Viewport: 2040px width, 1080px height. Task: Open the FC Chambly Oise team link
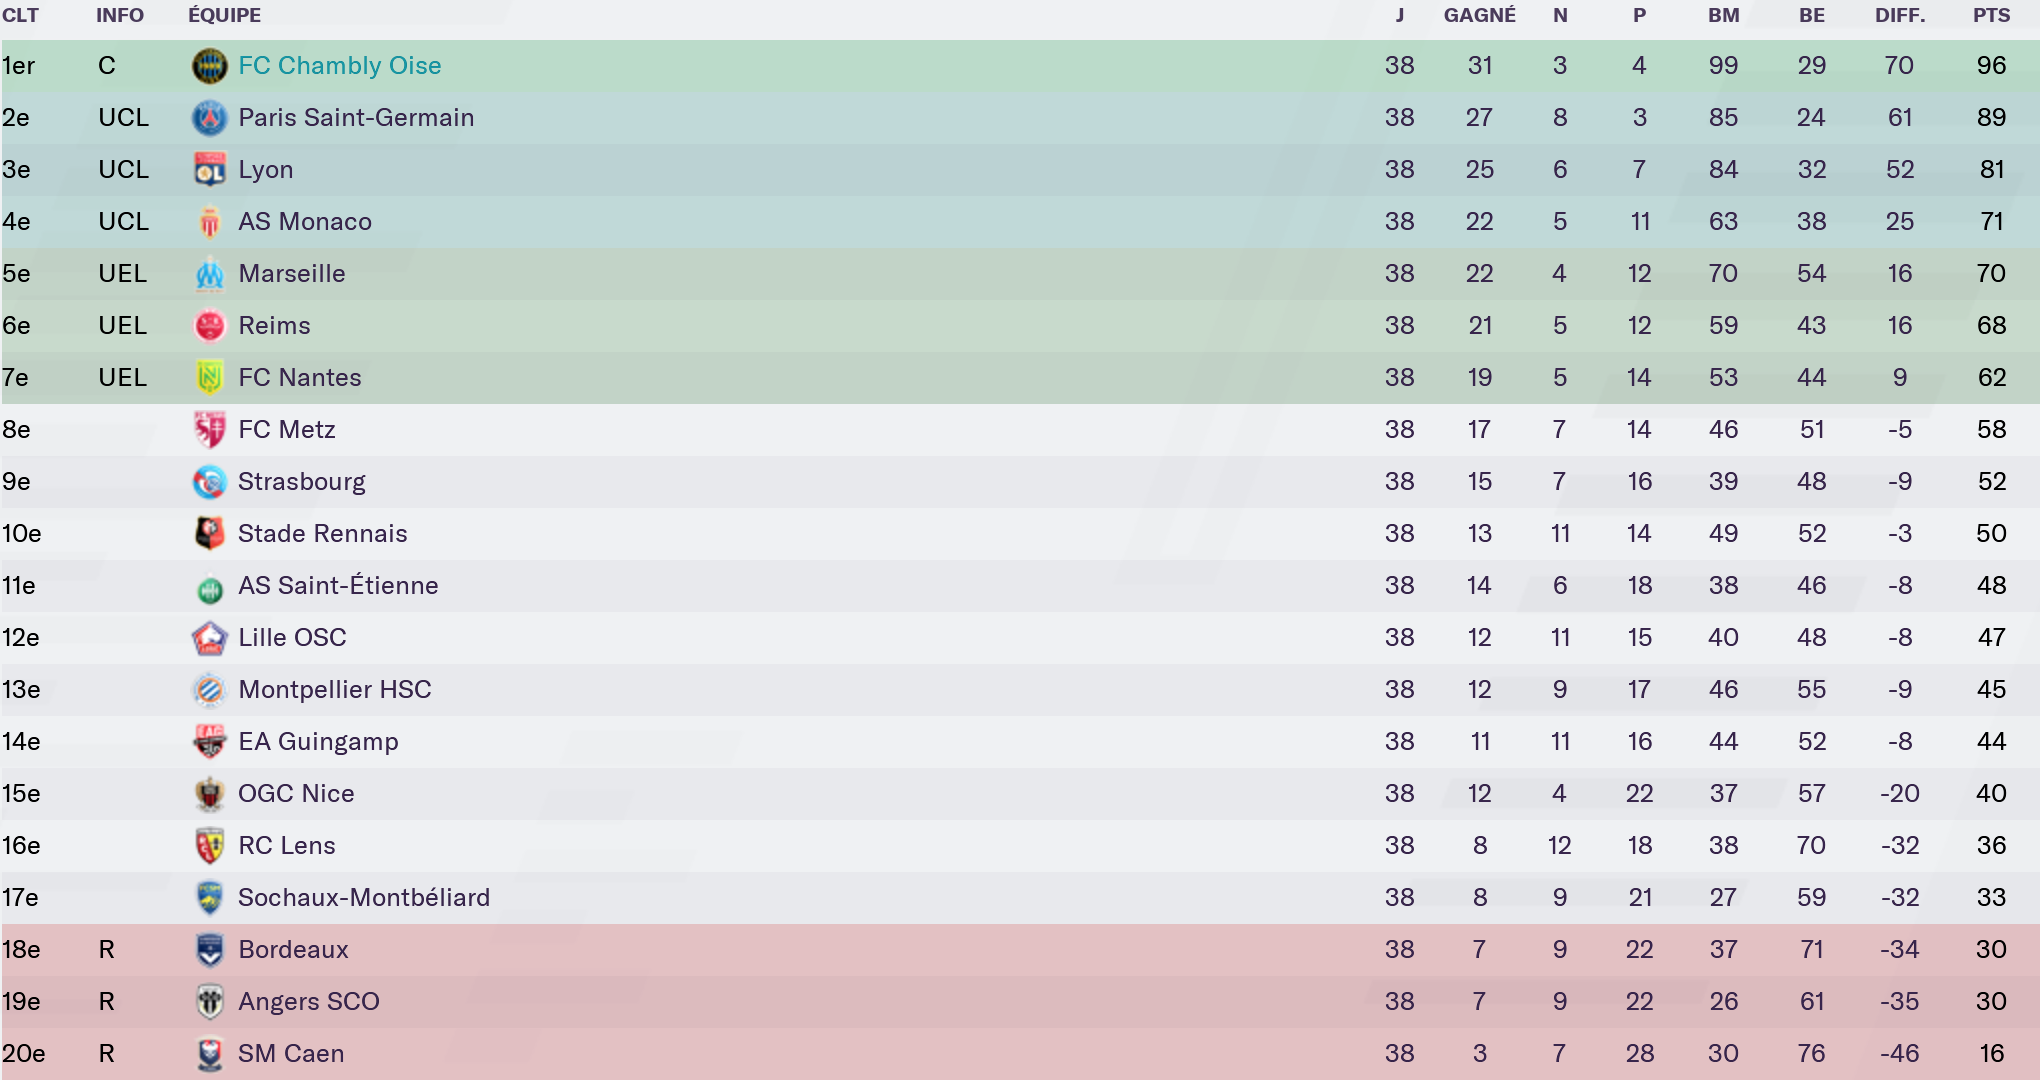[340, 66]
